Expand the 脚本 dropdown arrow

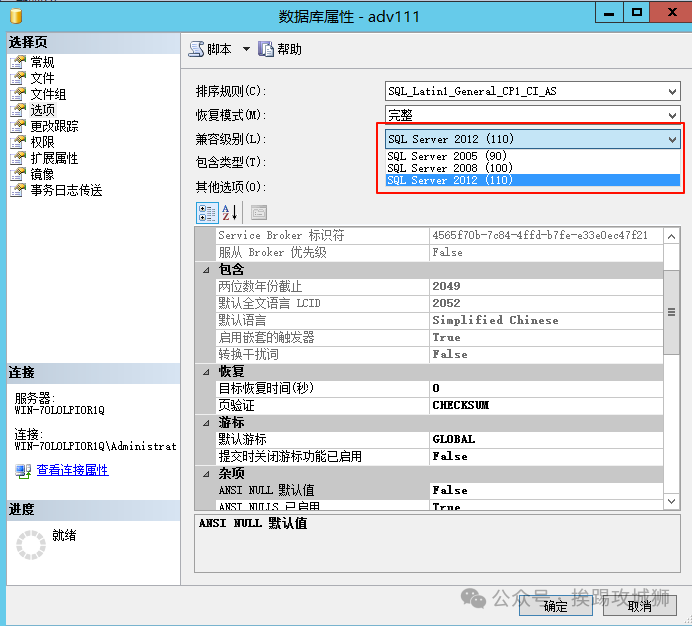pos(246,49)
